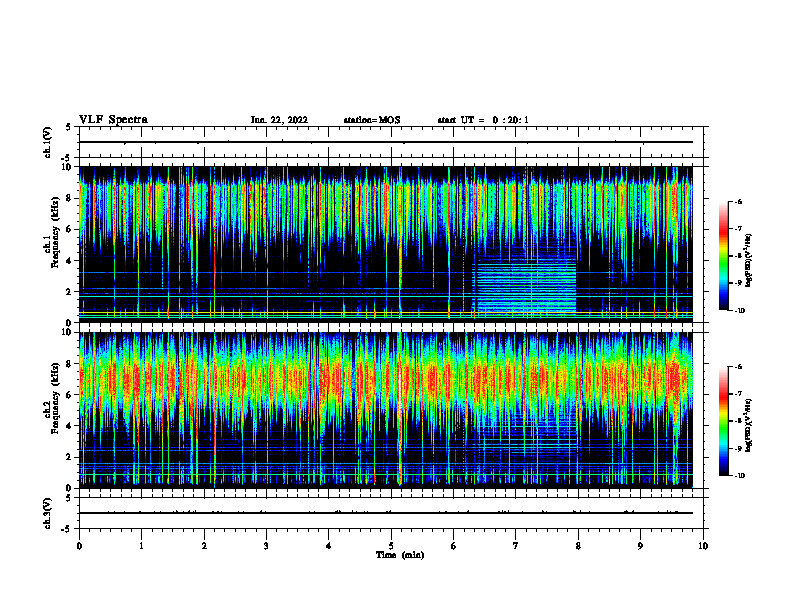
Task: Click the date label 'Jan. 22, 2022'
Action: tap(279, 120)
